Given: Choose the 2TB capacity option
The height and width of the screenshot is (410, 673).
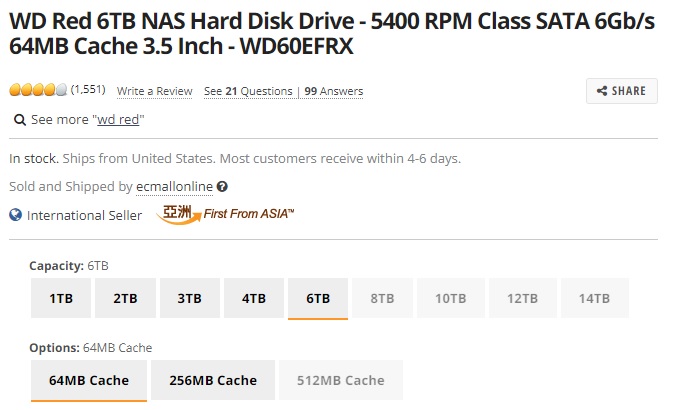Looking at the screenshot, I should (x=125, y=298).
